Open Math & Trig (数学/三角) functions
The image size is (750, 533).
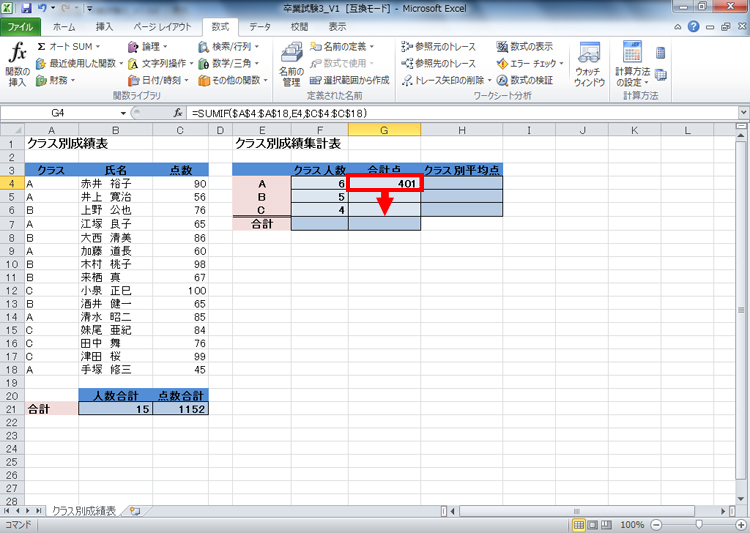[x=229, y=63]
